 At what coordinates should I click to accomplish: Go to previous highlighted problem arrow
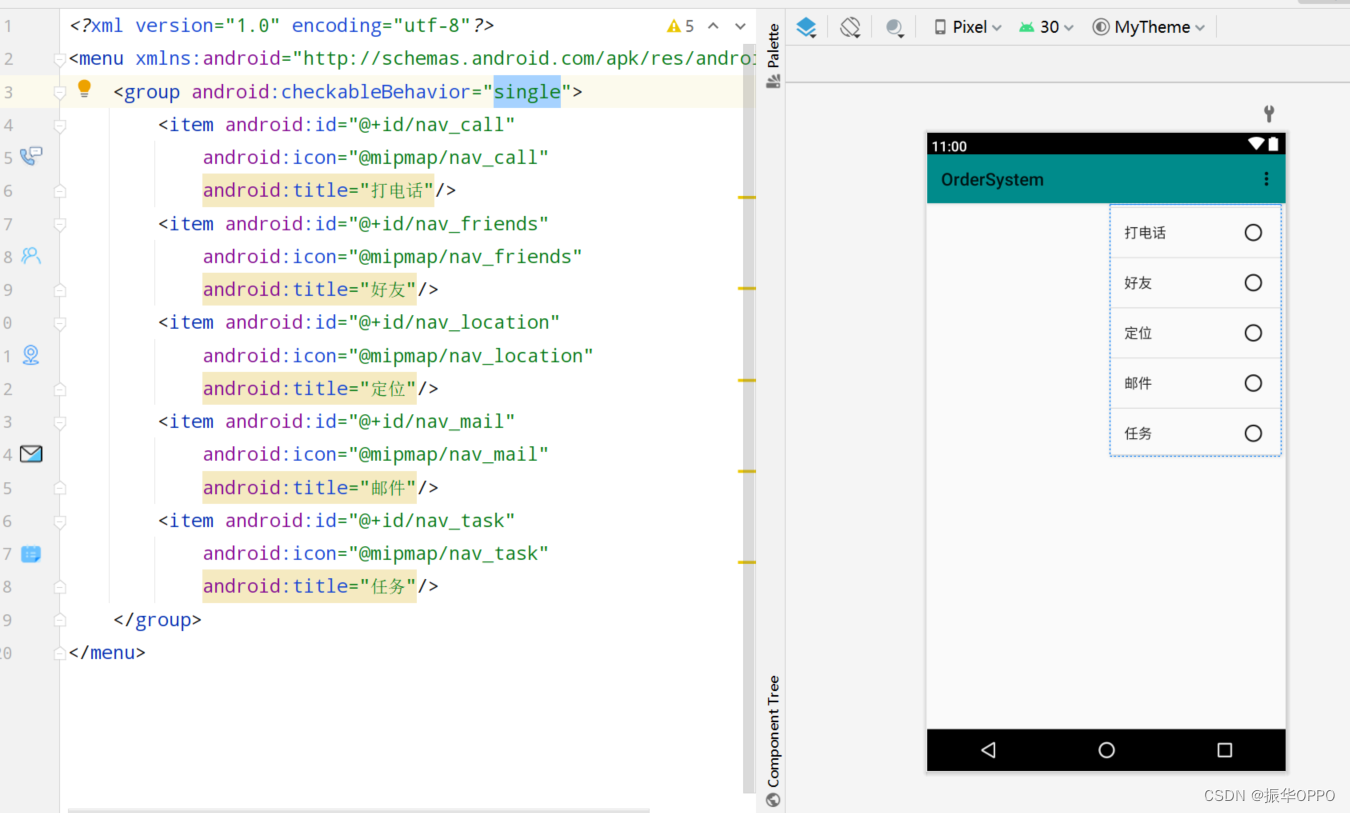[x=713, y=26]
